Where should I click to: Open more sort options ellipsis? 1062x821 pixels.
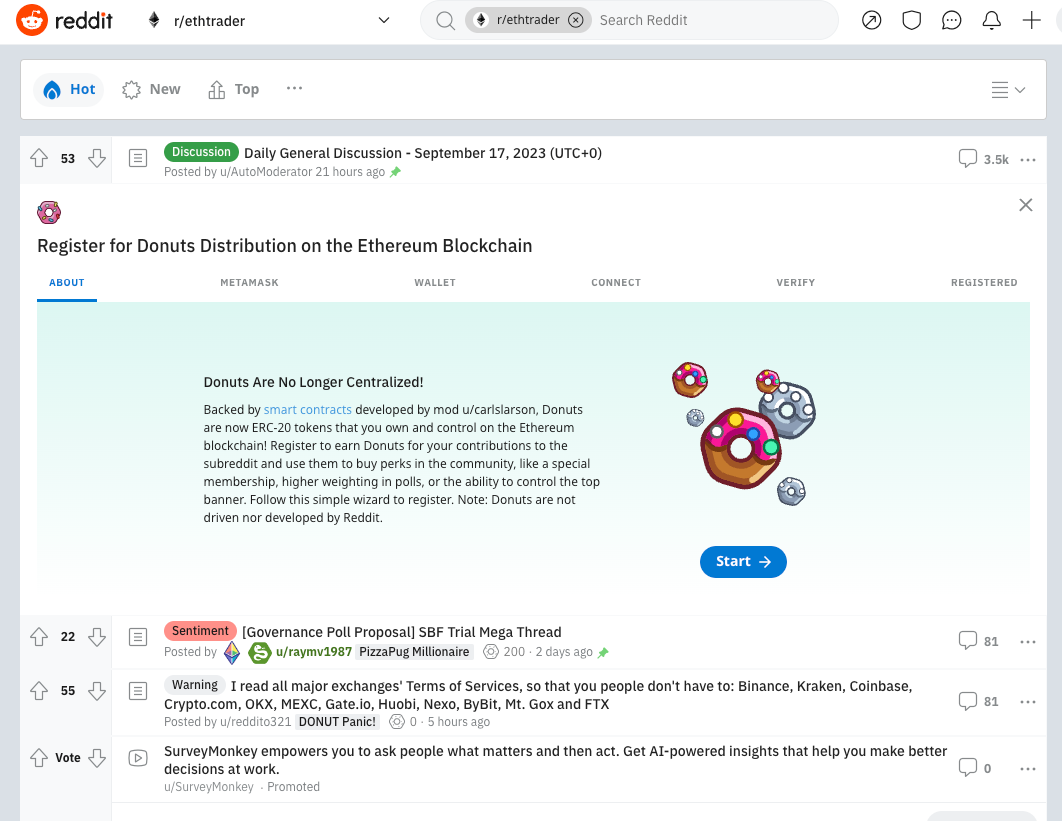(x=294, y=89)
